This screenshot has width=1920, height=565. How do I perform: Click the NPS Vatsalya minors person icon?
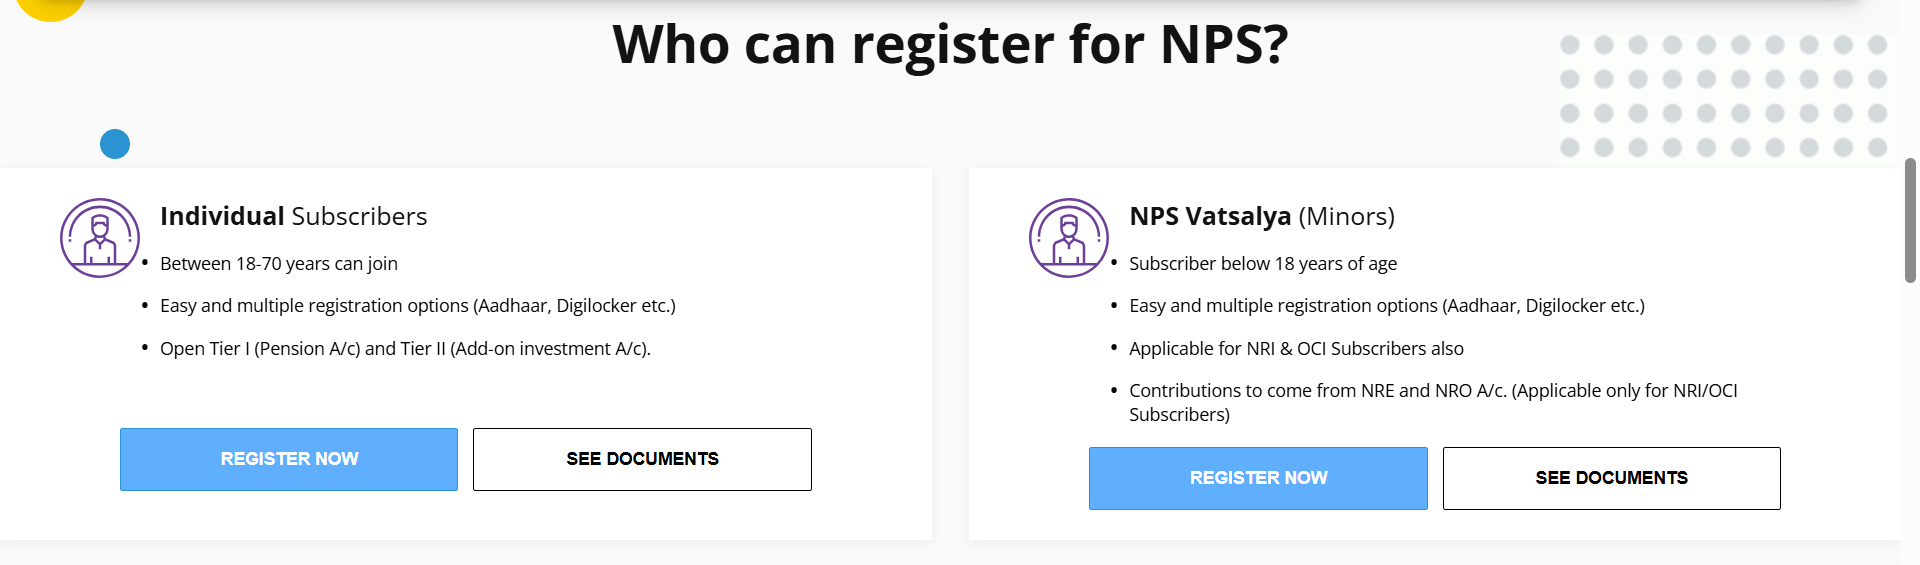pos(1069,238)
